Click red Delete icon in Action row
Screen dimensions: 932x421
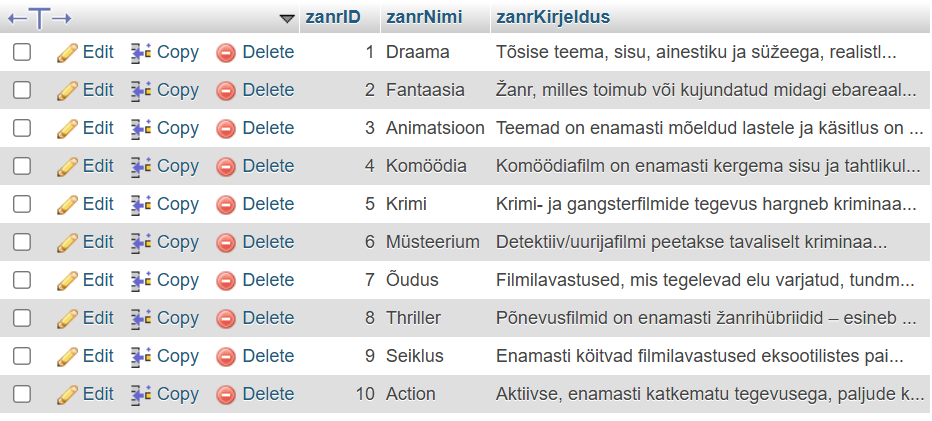tap(226, 394)
